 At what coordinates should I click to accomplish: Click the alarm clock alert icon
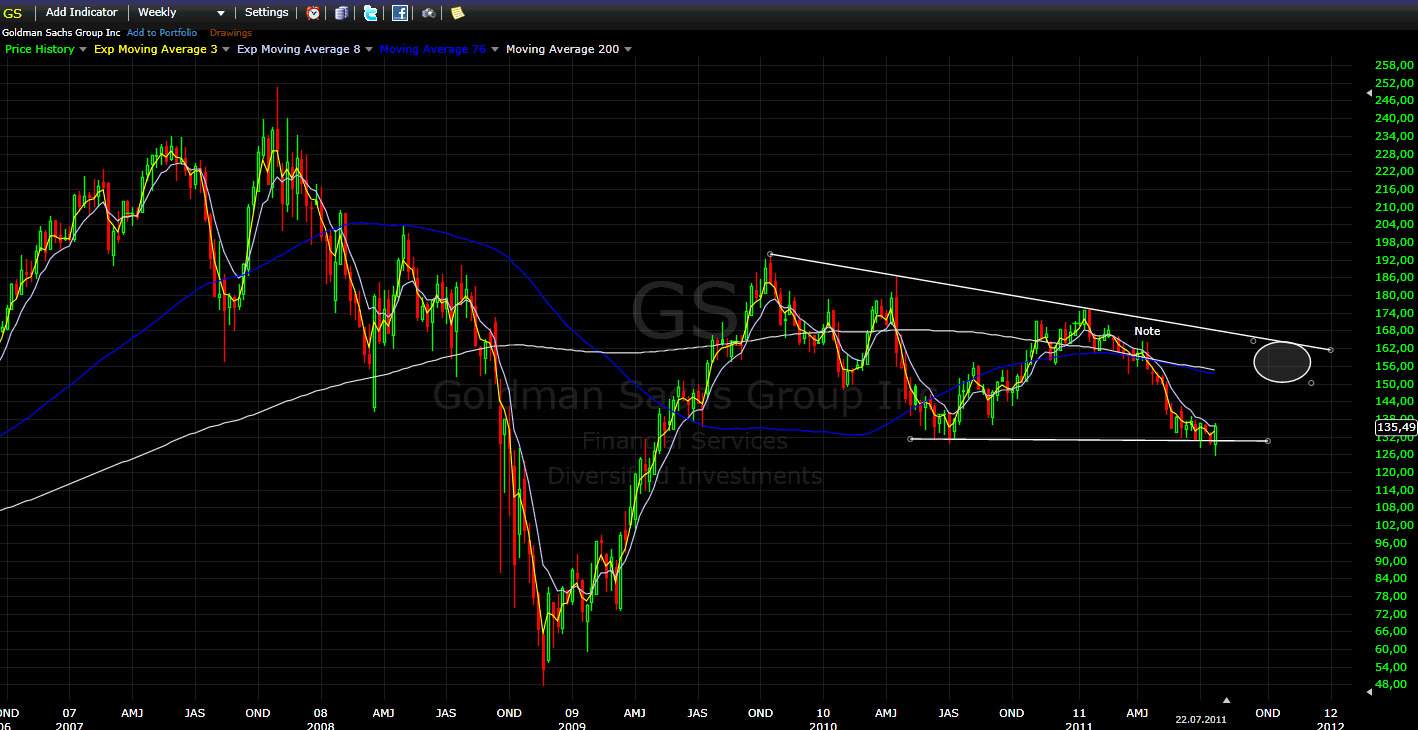313,13
